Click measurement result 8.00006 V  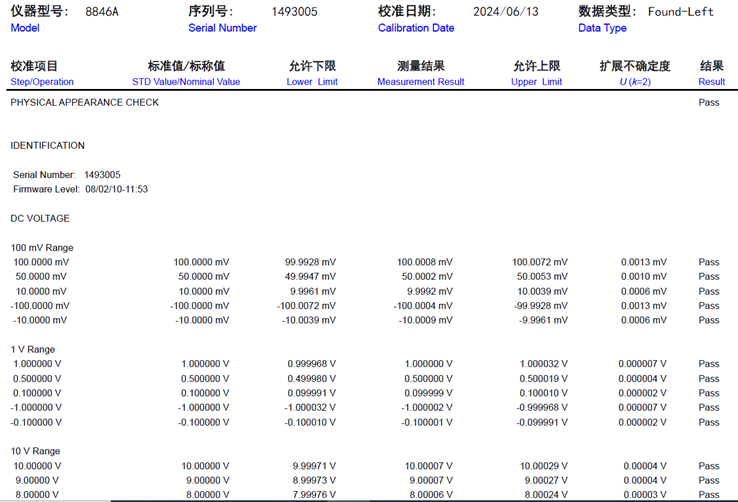coord(431,495)
